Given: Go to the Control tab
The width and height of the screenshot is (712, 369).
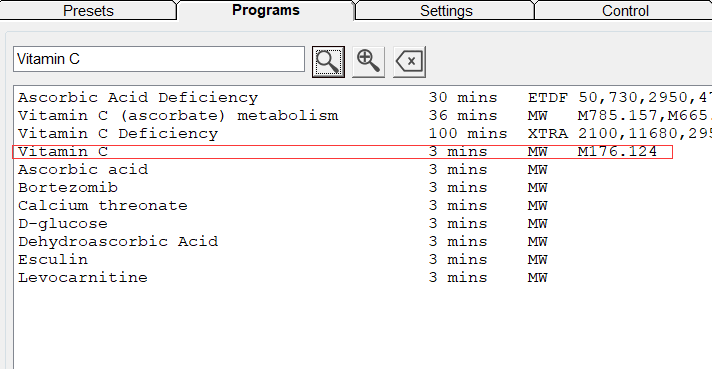Looking at the screenshot, I should tap(625, 10).
